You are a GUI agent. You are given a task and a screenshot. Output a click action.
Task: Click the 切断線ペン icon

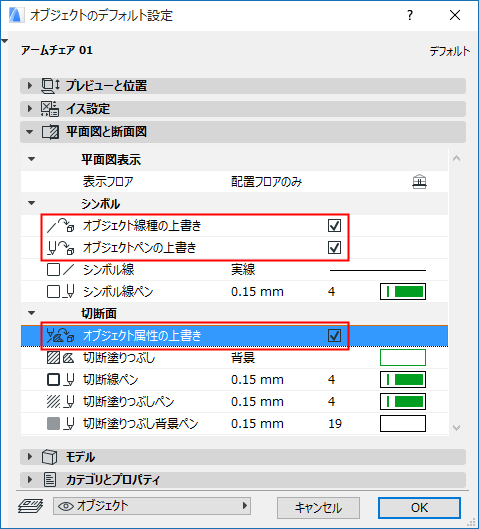(61, 380)
